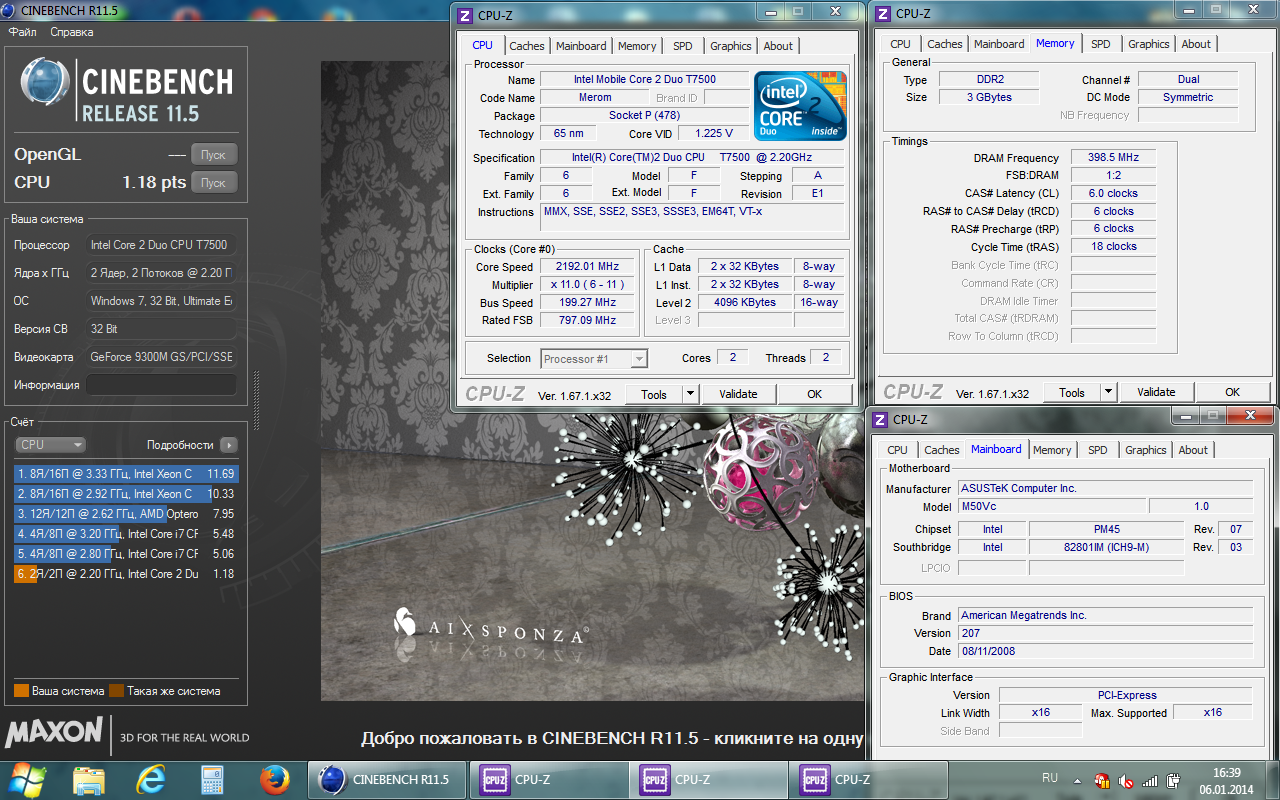Viewport: 1280px width, 800px height.
Task: Open the clock showing 16:39
Action: click(x=1226, y=780)
